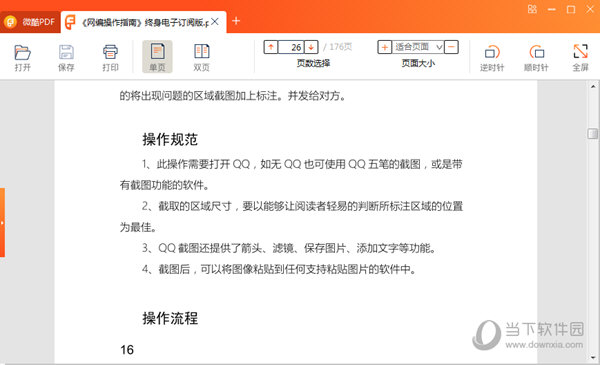Close the 《网编操作指南》 document tab

click(215, 21)
